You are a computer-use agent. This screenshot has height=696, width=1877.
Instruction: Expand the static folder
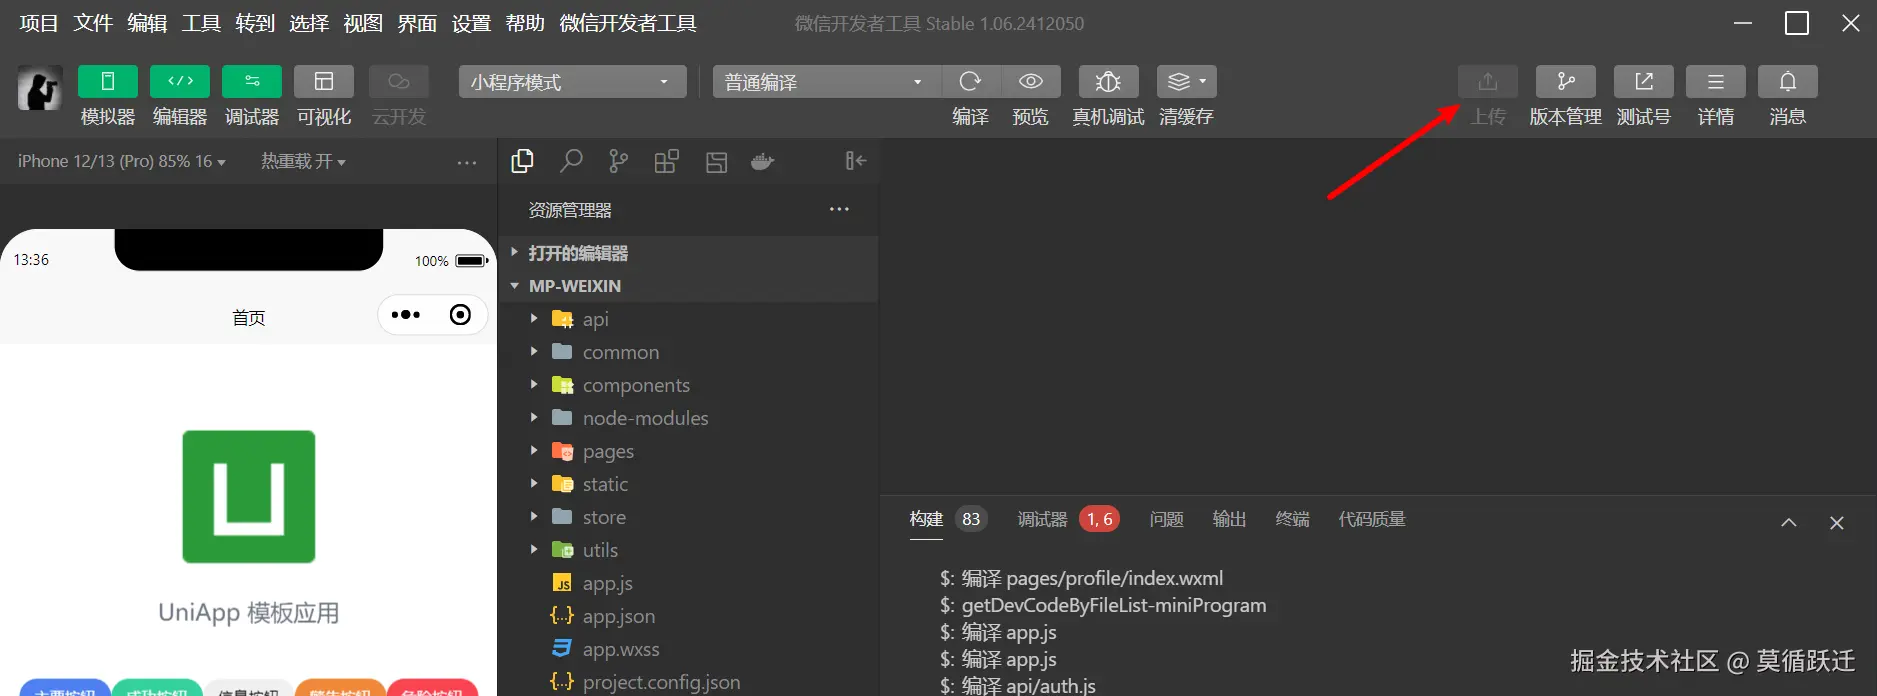click(688, 484)
